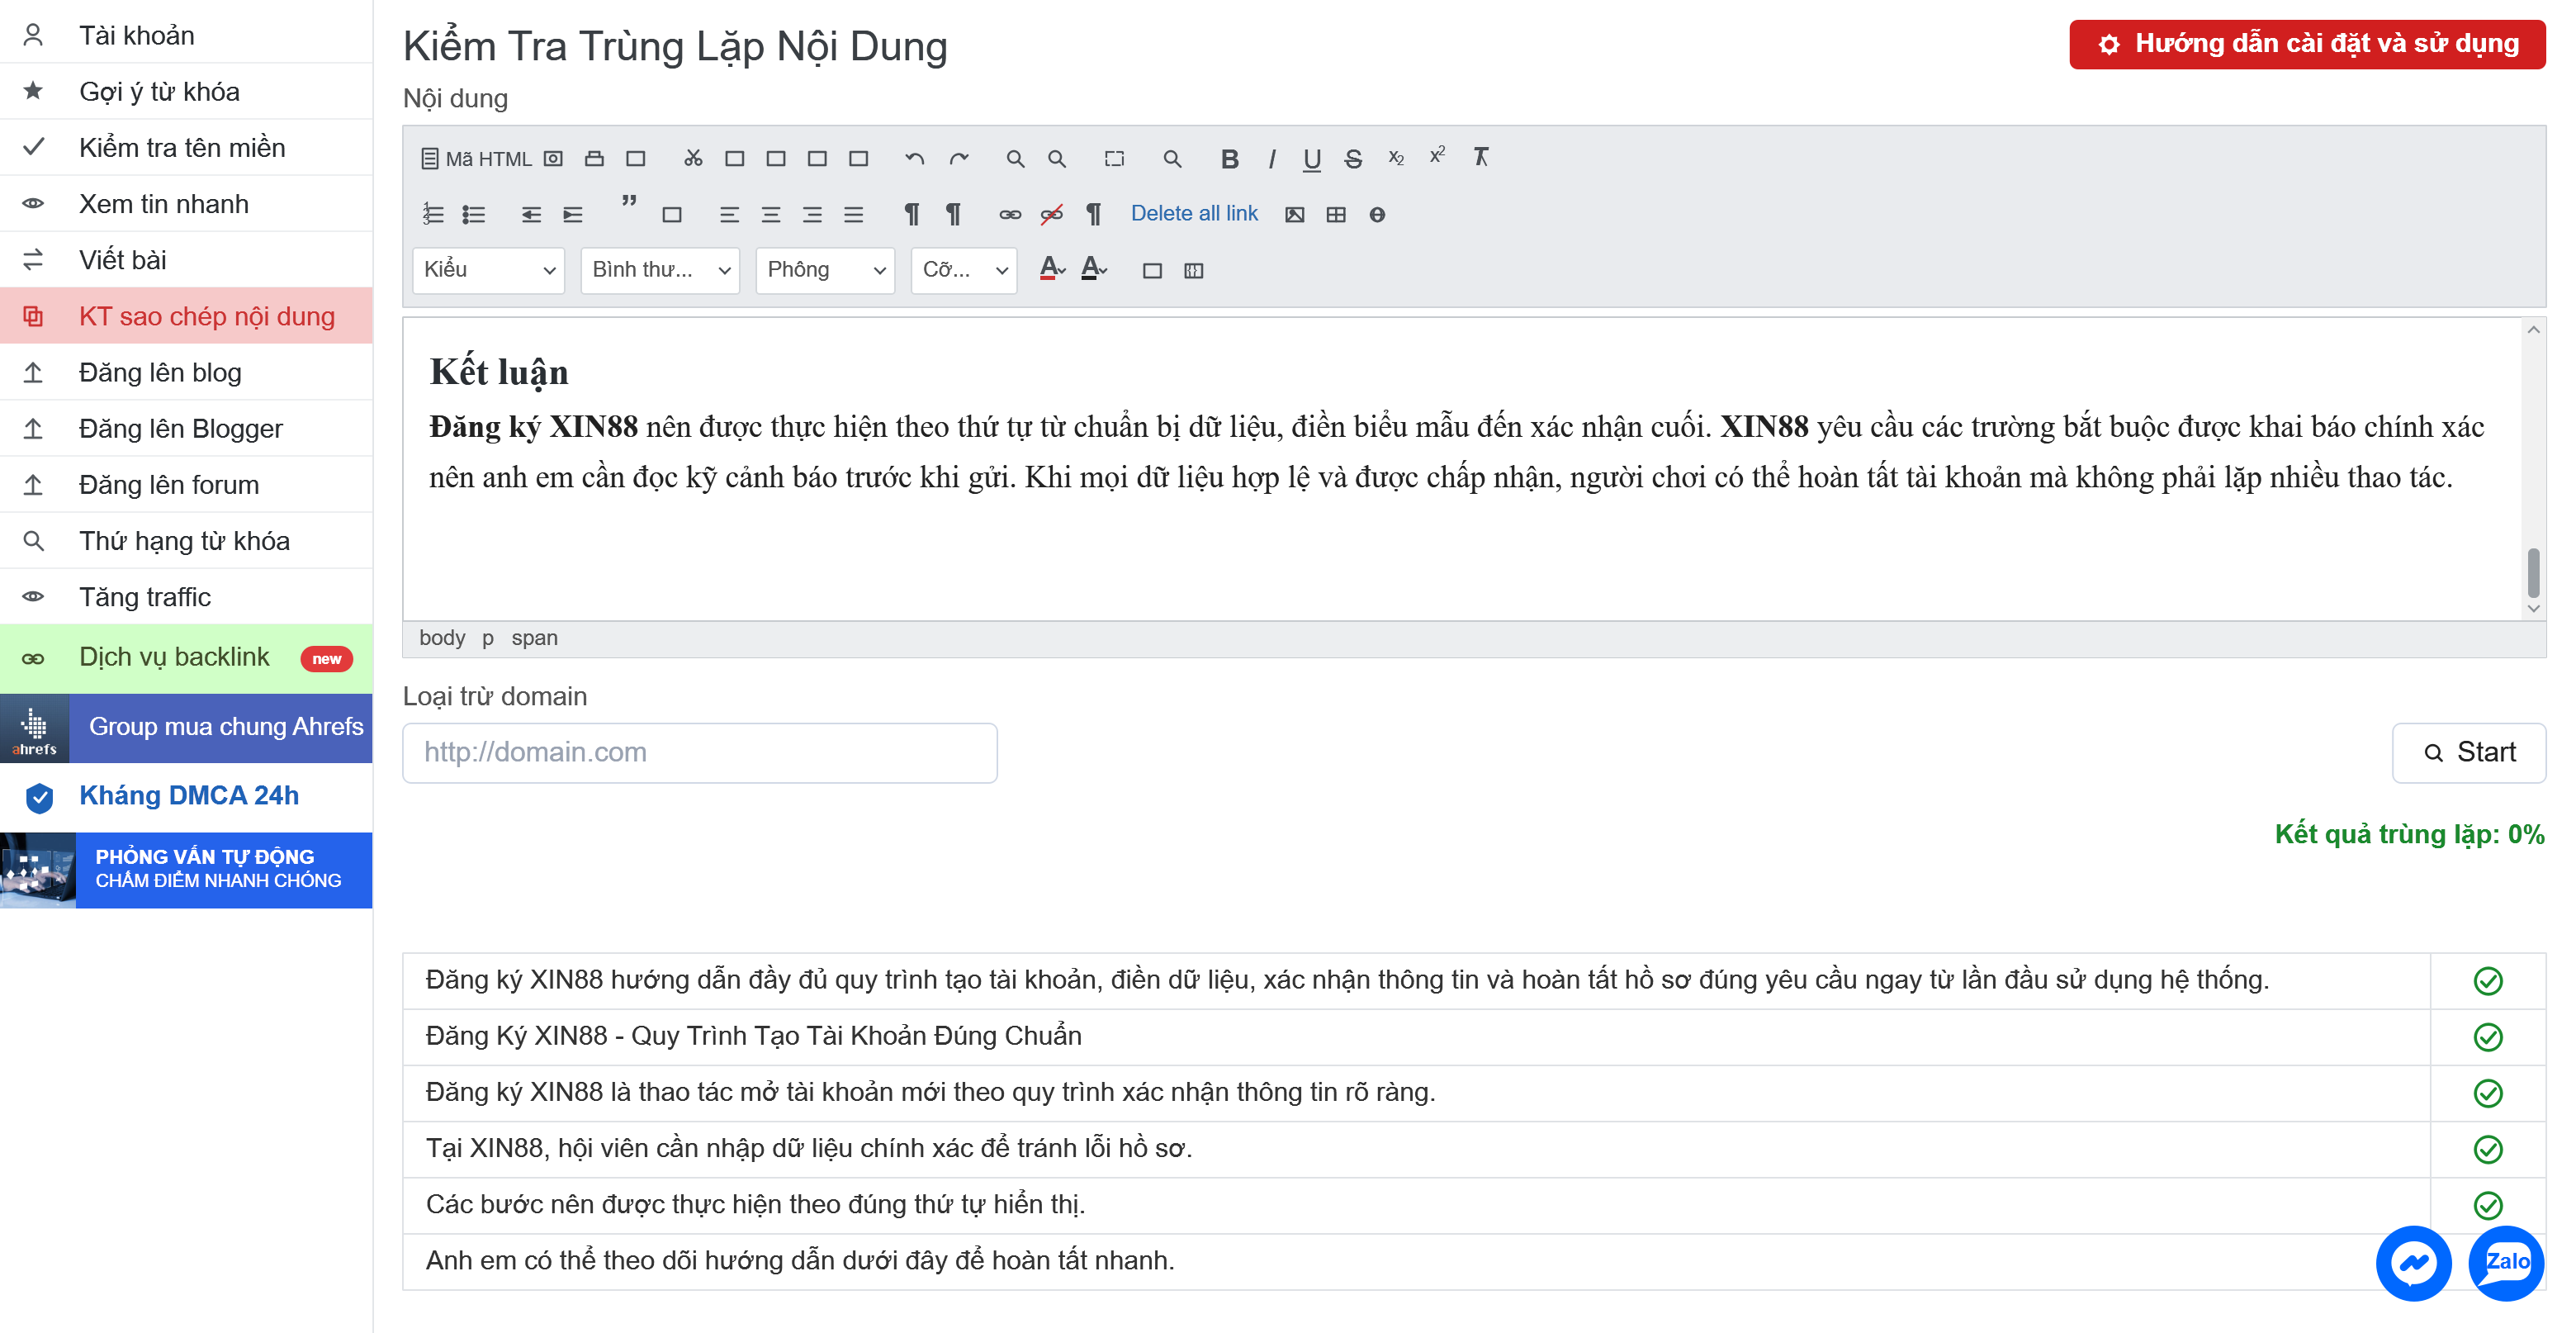Toggle italic formatting
The height and width of the screenshot is (1333, 2576).
[x=1271, y=158]
